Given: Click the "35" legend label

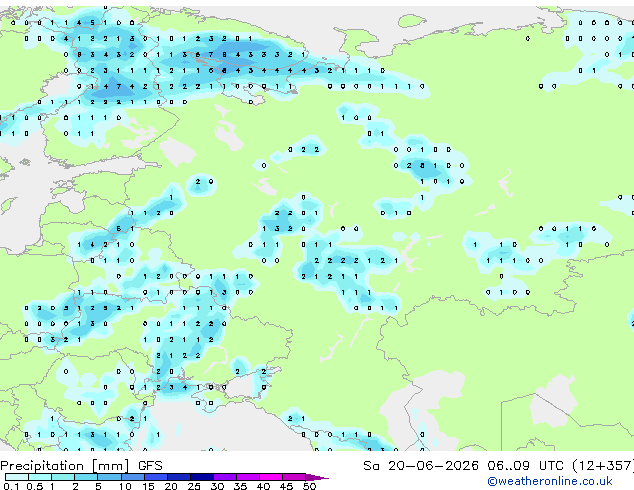Looking at the screenshot, I should 240,486.
